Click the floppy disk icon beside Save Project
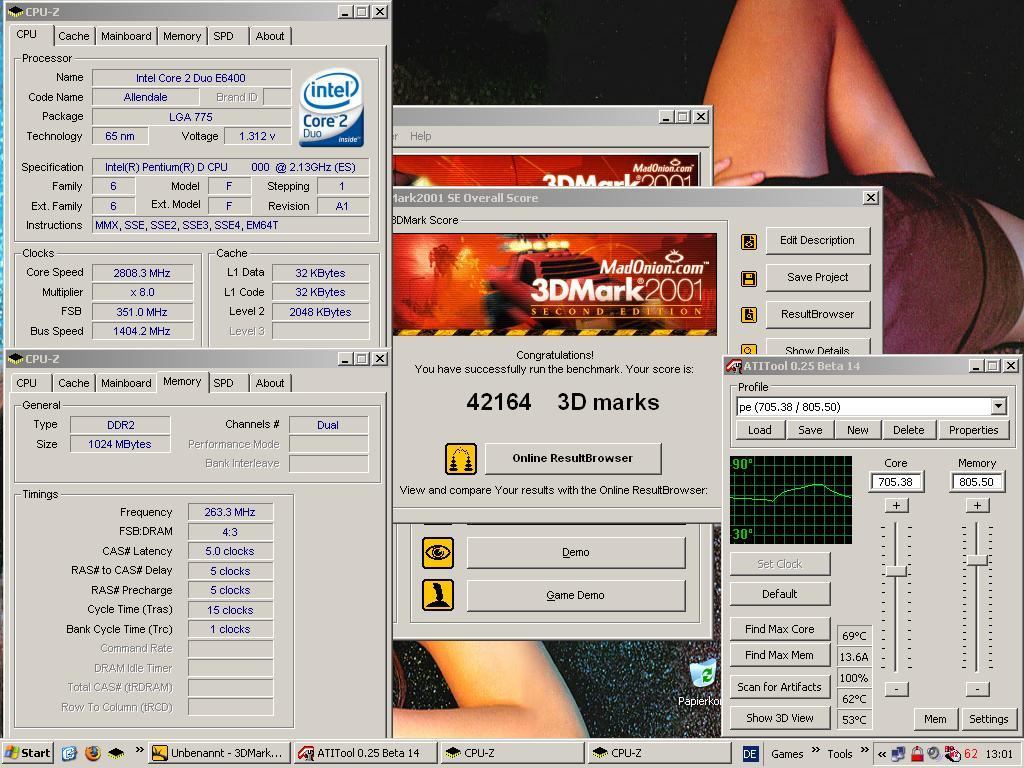The image size is (1024, 768). [x=748, y=279]
